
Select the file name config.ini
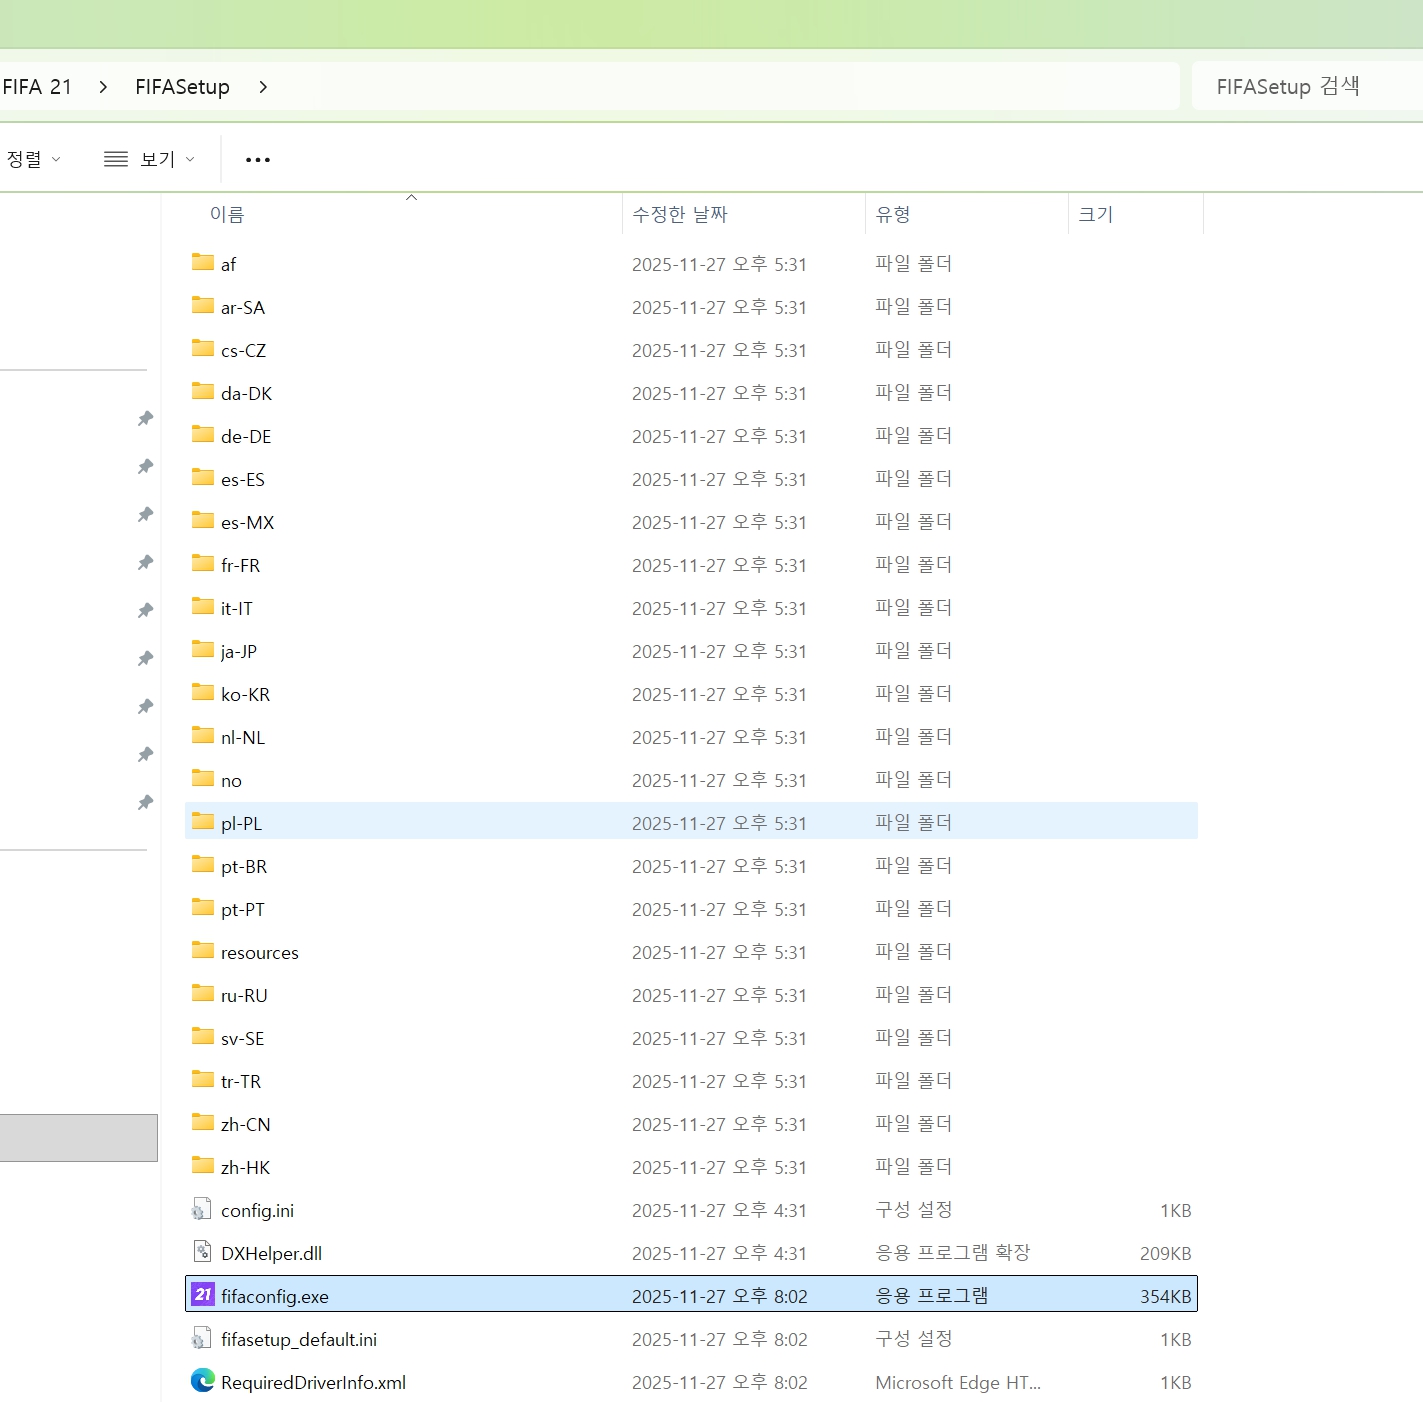click(258, 1210)
